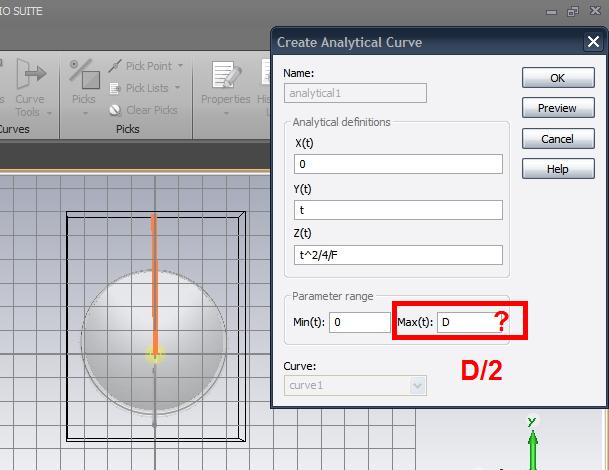The image size is (609, 470).
Task: Click the Clear Picks tool
Action: tap(143, 110)
